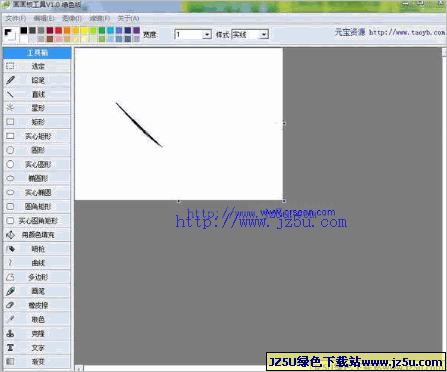Select the 矩形 outline rectangle tool
Screen dimensions: 447x372
[37, 122]
